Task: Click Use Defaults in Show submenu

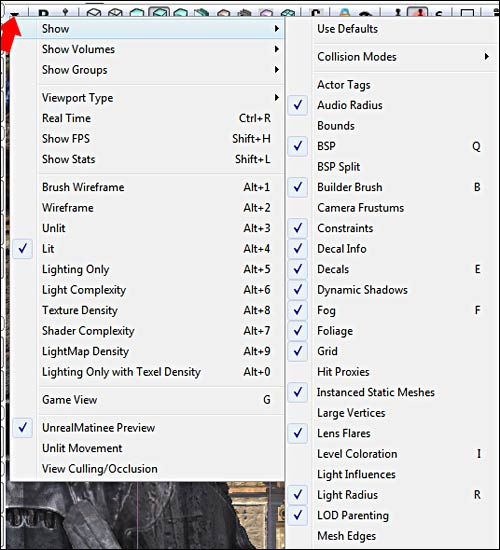Action: pyautogui.click(x=393, y=29)
